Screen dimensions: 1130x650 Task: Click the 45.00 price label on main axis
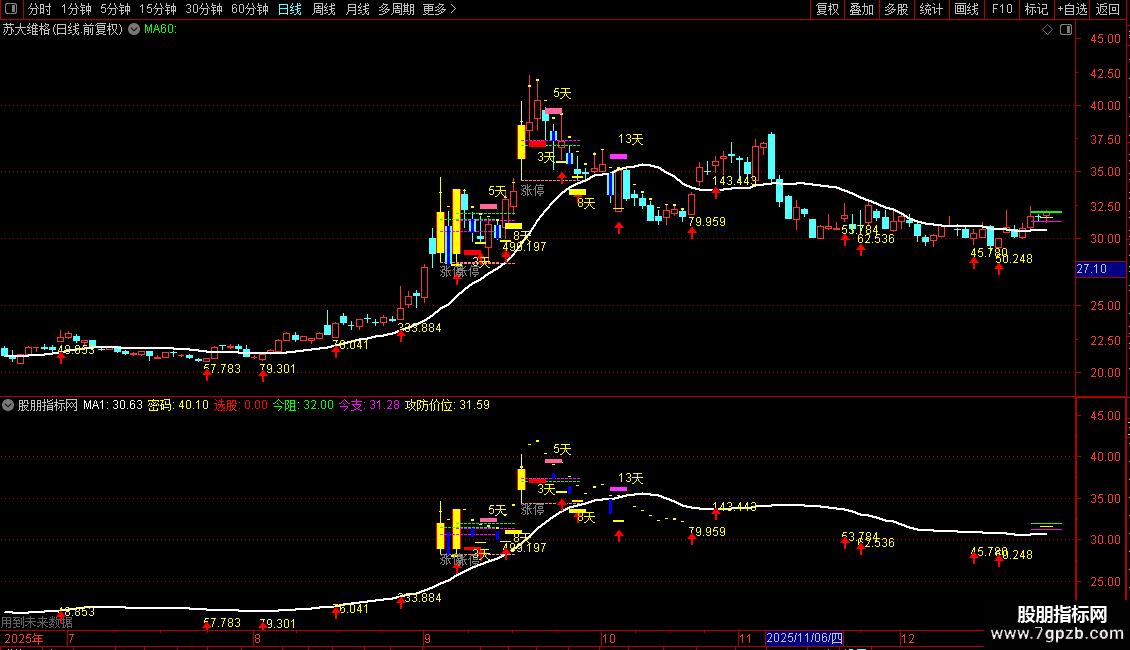1105,39
